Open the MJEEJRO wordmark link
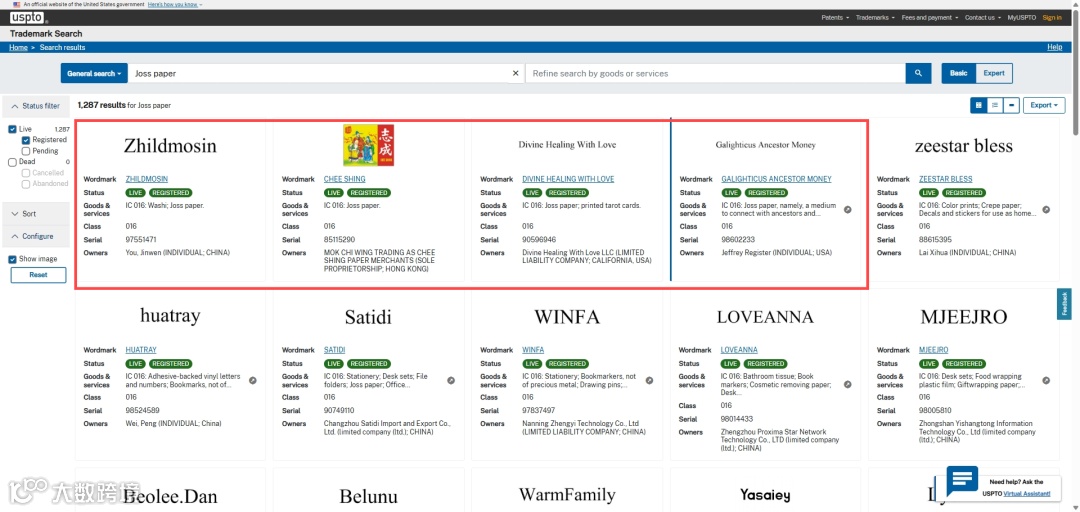Viewport: 1080px width, 512px height. click(933, 350)
